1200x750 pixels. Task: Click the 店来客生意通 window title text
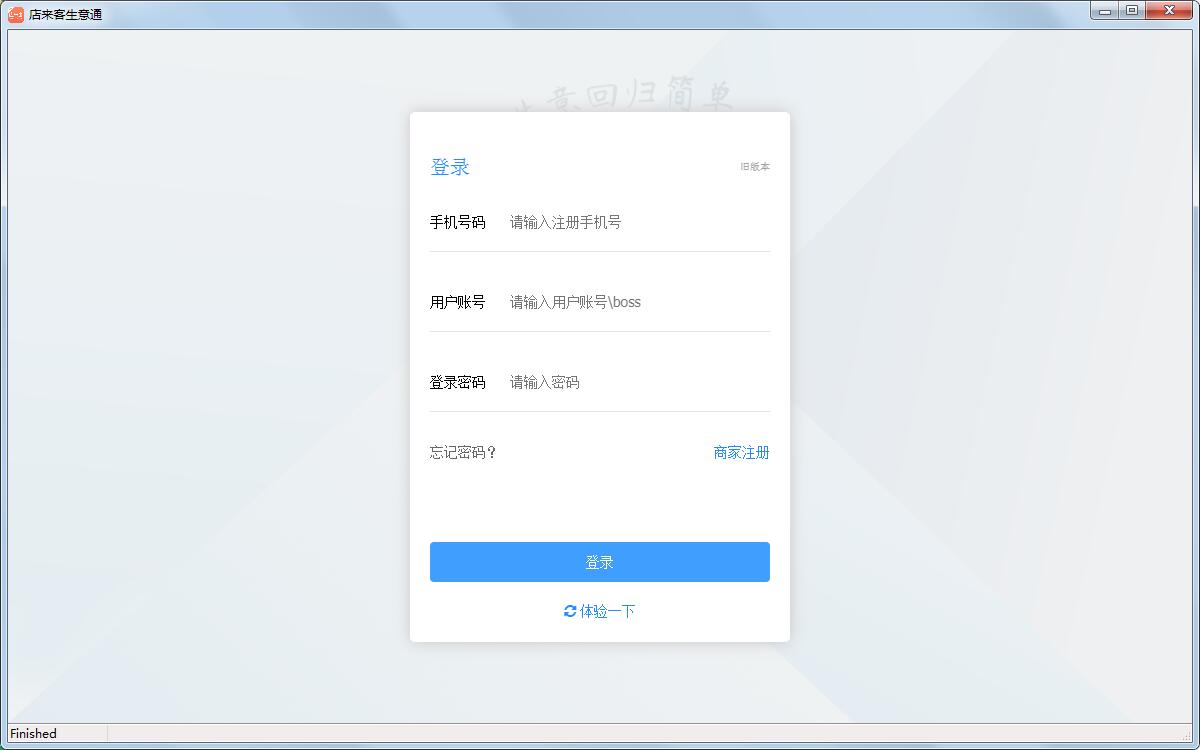(65, 15)
